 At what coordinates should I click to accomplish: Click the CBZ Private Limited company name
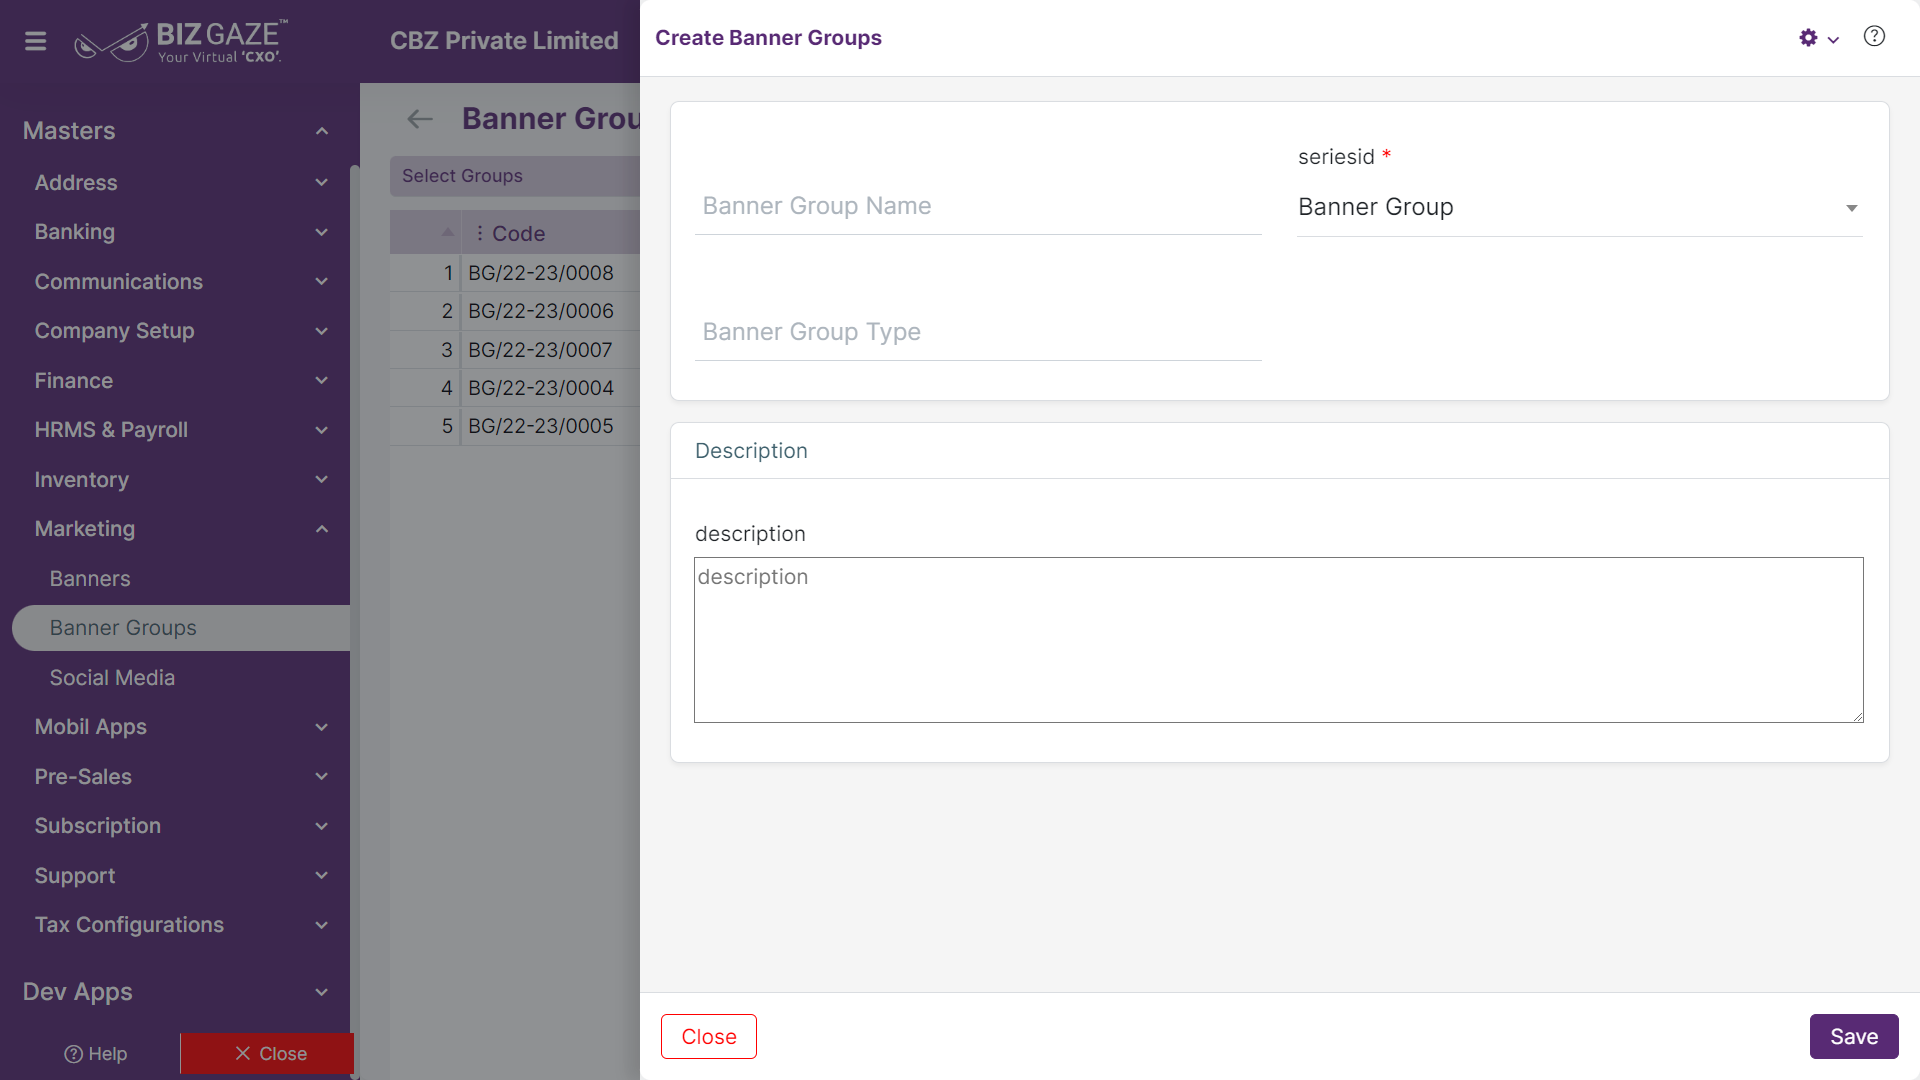[x=504, y=41]
